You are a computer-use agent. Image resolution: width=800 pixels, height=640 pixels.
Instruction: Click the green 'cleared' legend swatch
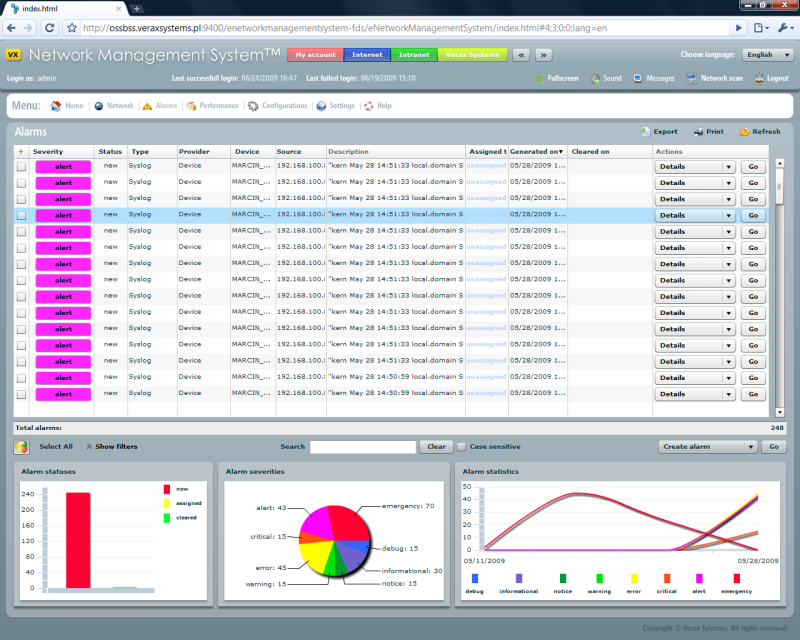coord(167,518)
